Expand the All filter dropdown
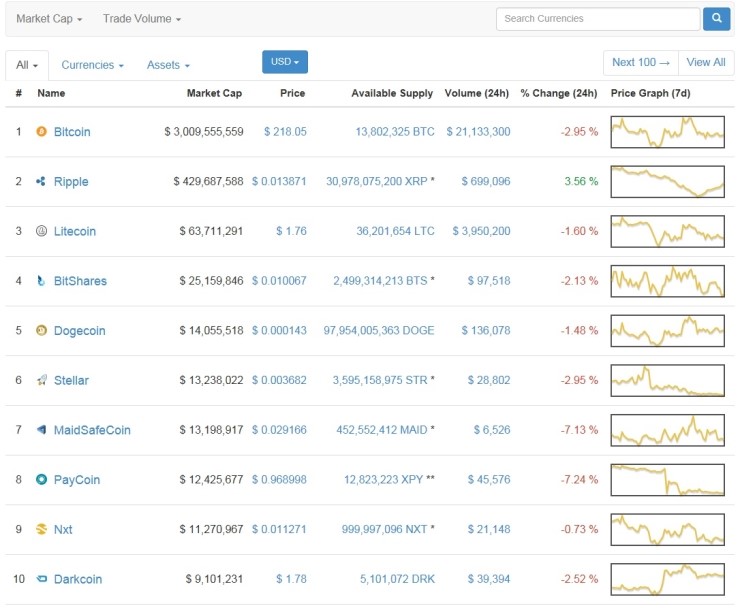The width and height of the screenshot is (740, 608). (27, 65)
